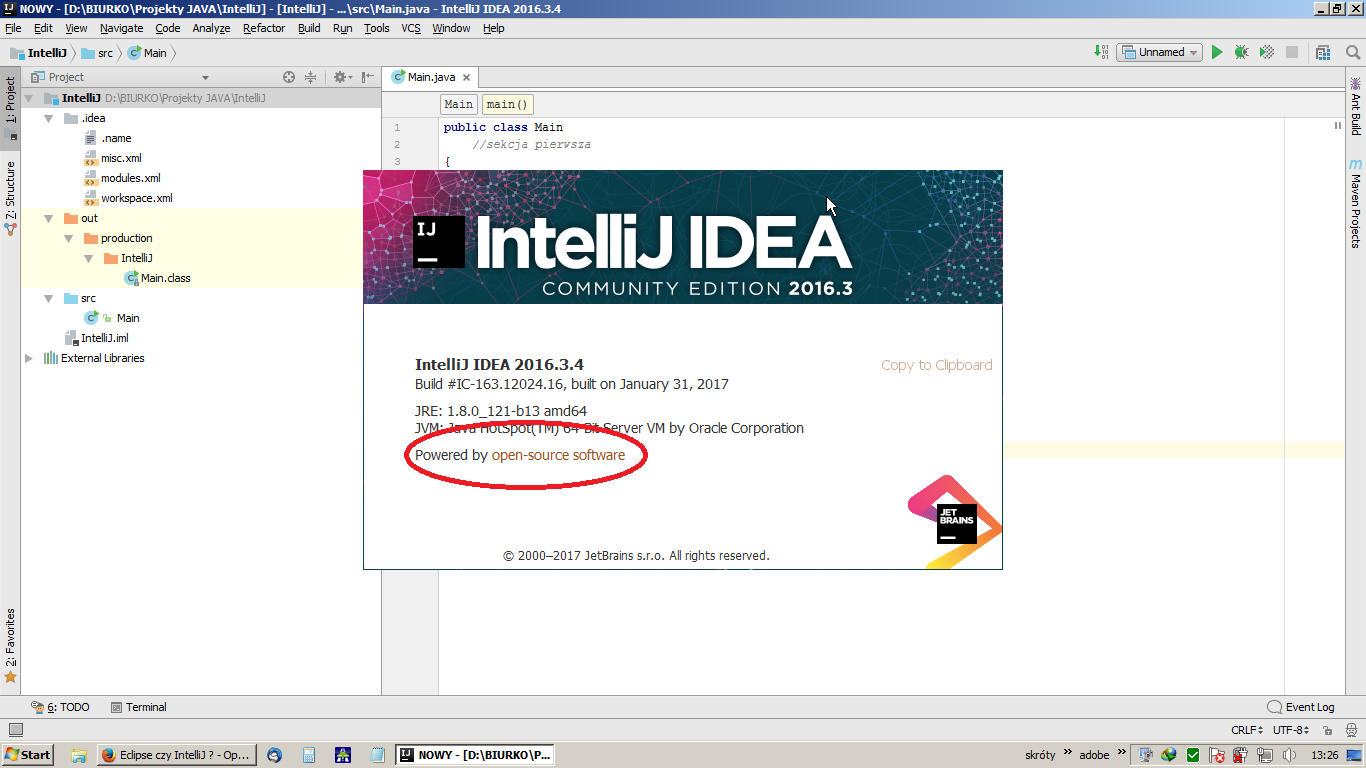The height and width of the screenshot is (768, 1366).
Task: Collapse the .idea folder
Action: click(x=48, y=118)
